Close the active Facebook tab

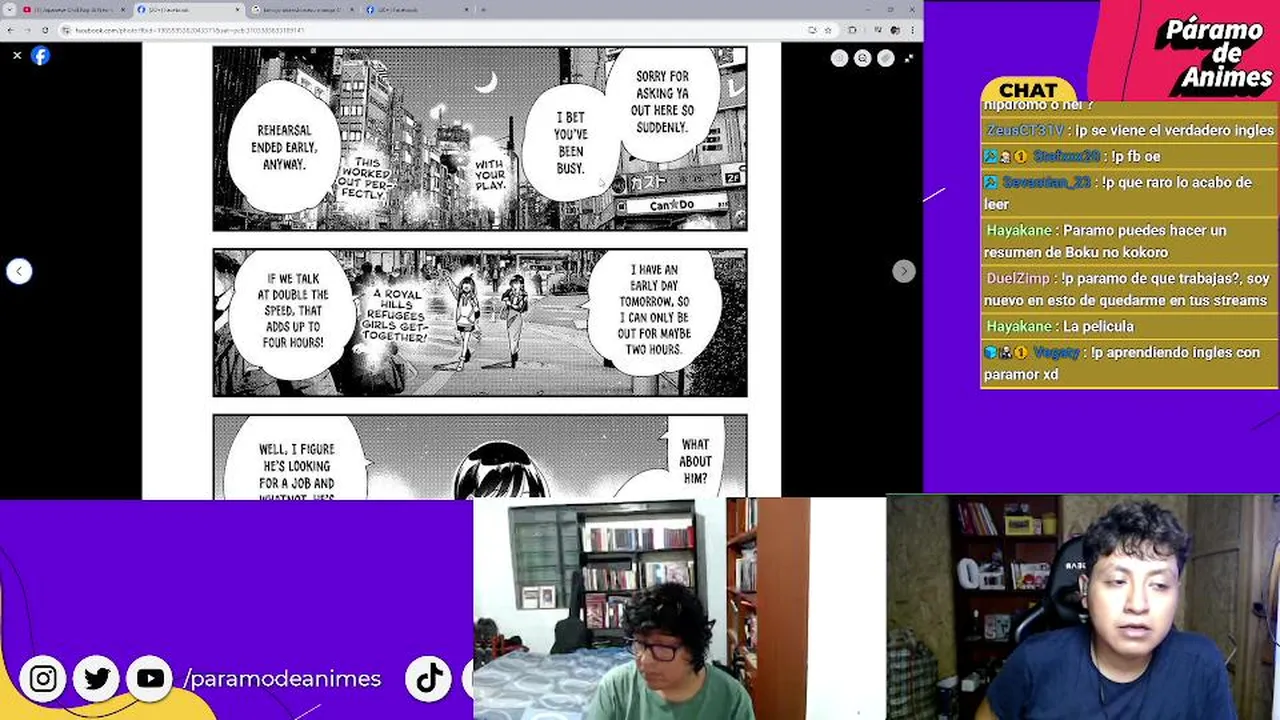click(x=238, y=11)
